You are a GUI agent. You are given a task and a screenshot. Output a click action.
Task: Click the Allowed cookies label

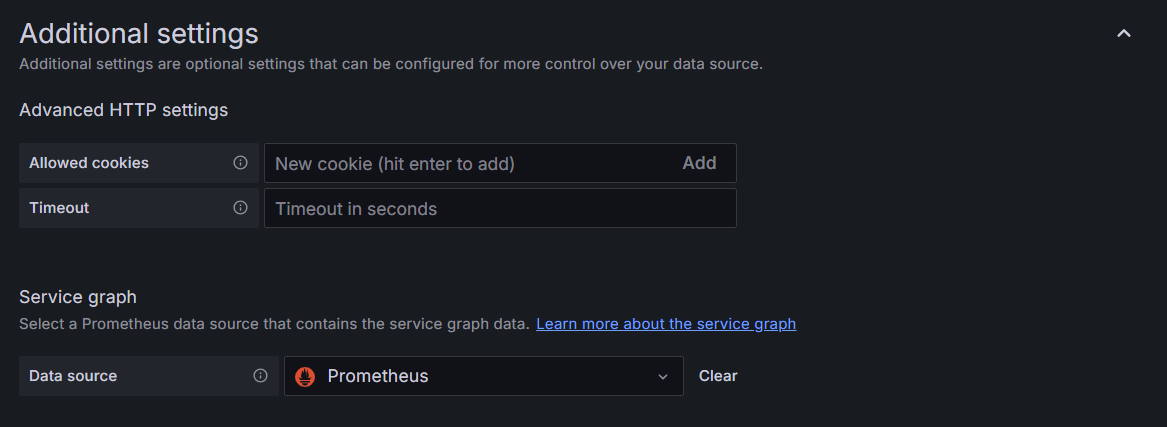pyautogui.click(x=89, y=163)
